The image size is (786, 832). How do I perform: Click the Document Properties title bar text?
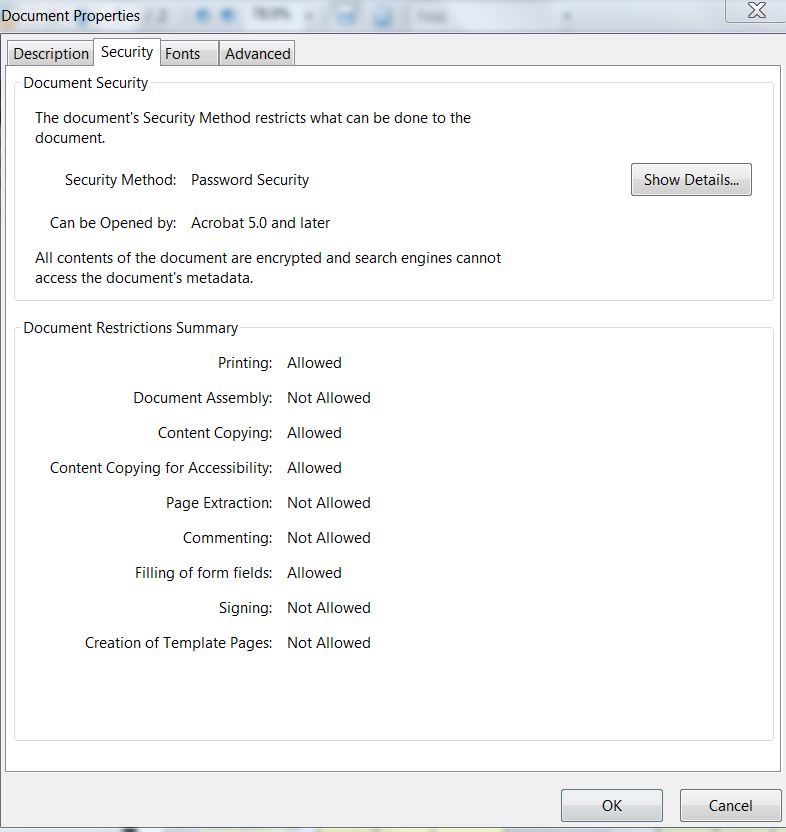pos(71,16)
